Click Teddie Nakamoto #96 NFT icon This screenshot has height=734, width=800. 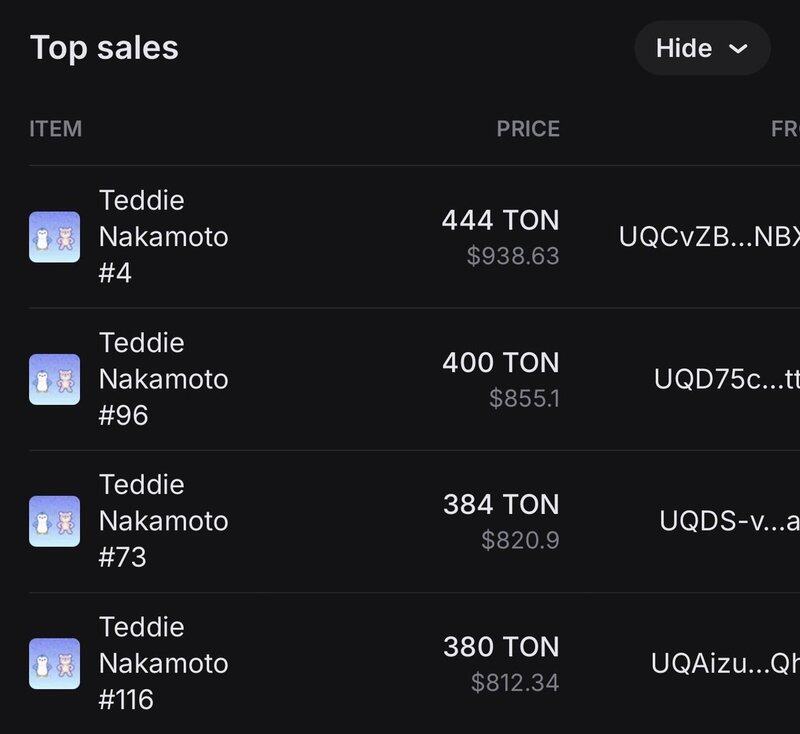coord(54,379)
